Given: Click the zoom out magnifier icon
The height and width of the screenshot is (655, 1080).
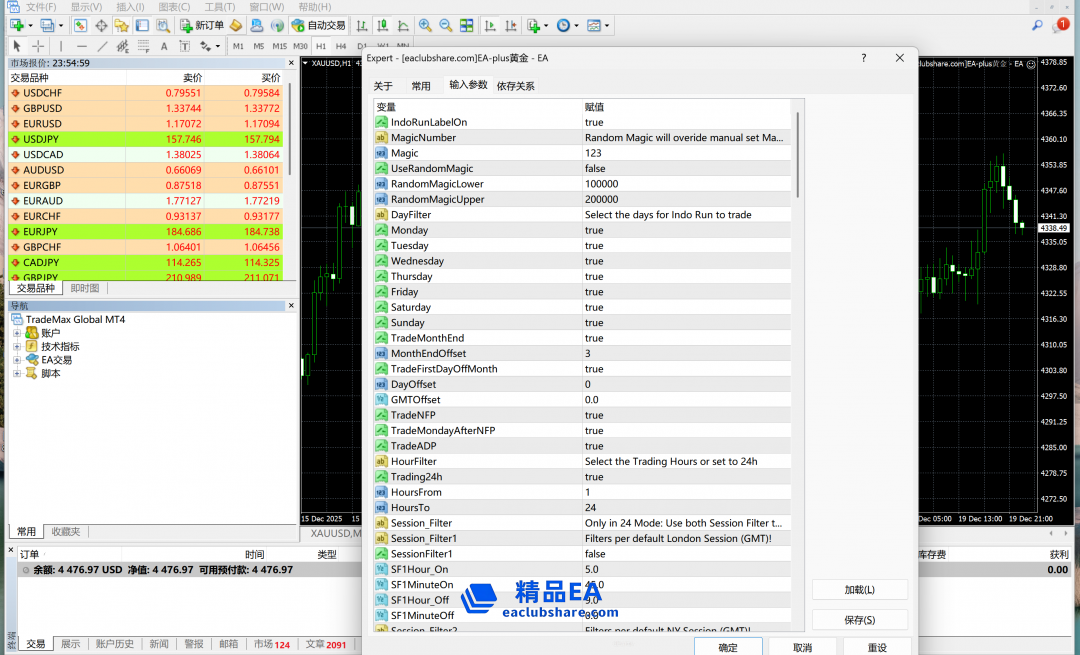Looking at the screenshot, I should [x=446, y=25].
